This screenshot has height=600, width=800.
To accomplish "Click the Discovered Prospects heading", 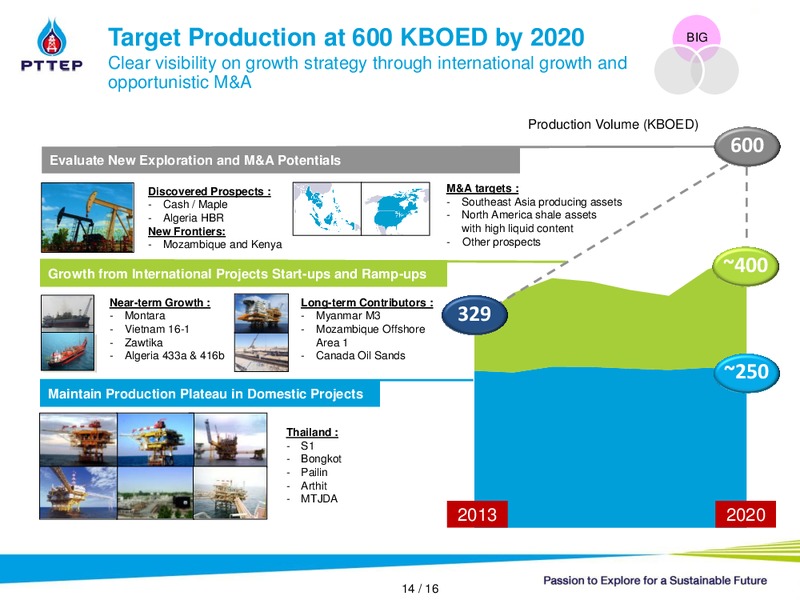I will (x=209, y=191).
